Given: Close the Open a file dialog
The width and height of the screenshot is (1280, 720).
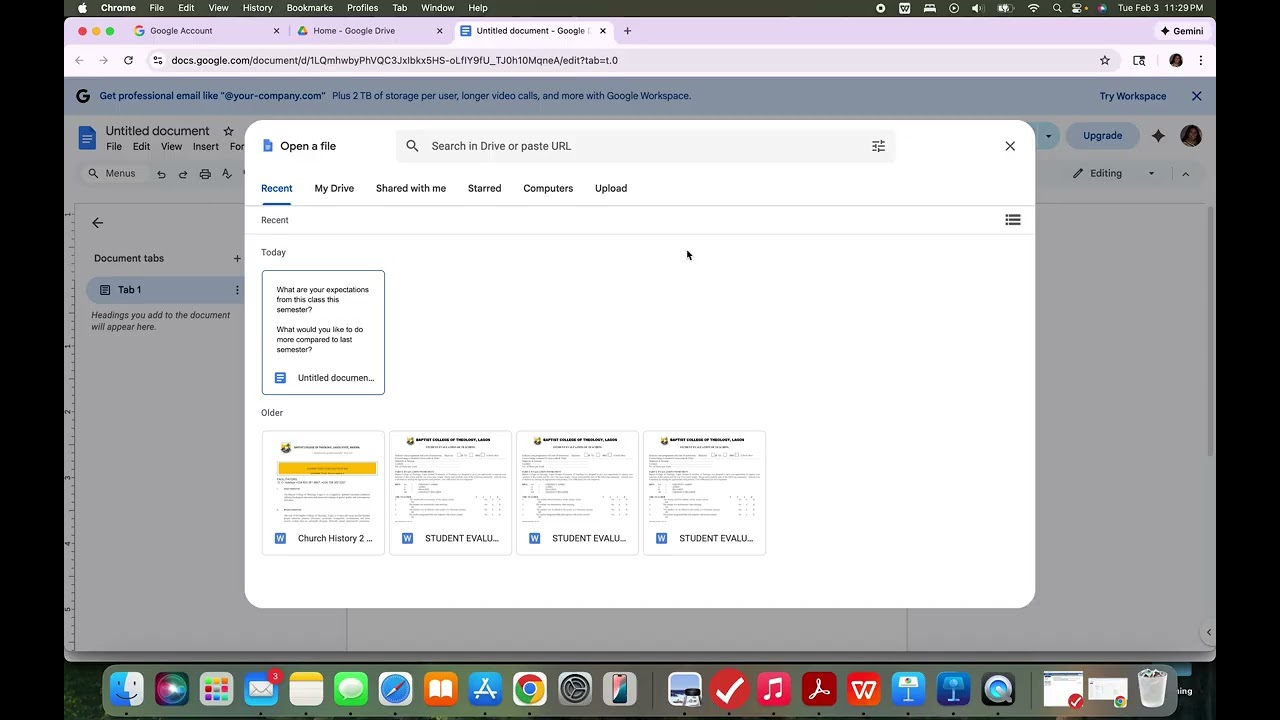Looking at the screenshot, I should 1010,146.
